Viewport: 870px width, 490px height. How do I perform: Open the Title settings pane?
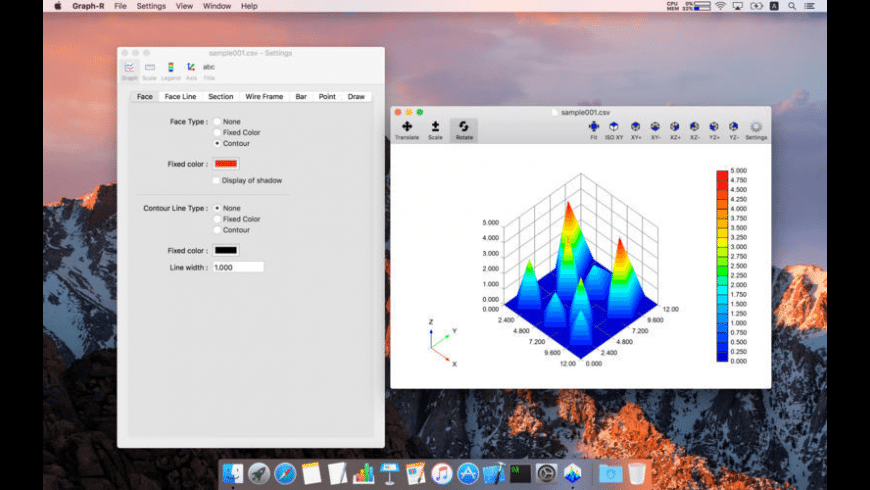[209, 69]
